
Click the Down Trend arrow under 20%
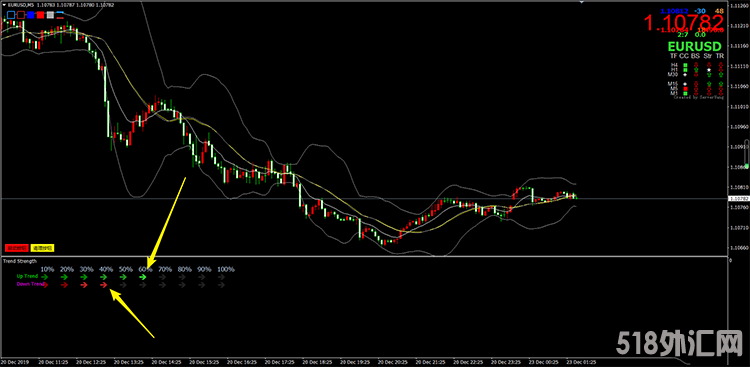click(x=64, y=285)
